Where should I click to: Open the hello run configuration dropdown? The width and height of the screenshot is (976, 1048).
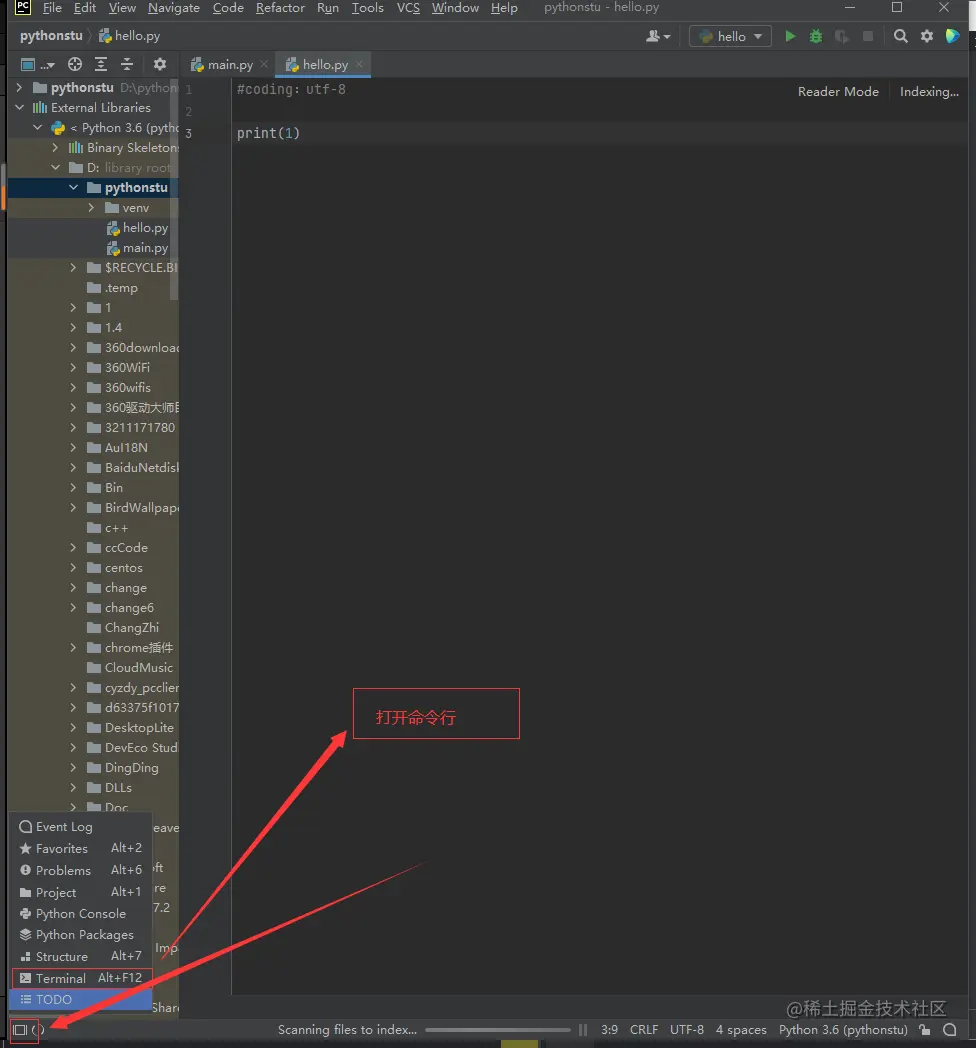coord(730,36)
